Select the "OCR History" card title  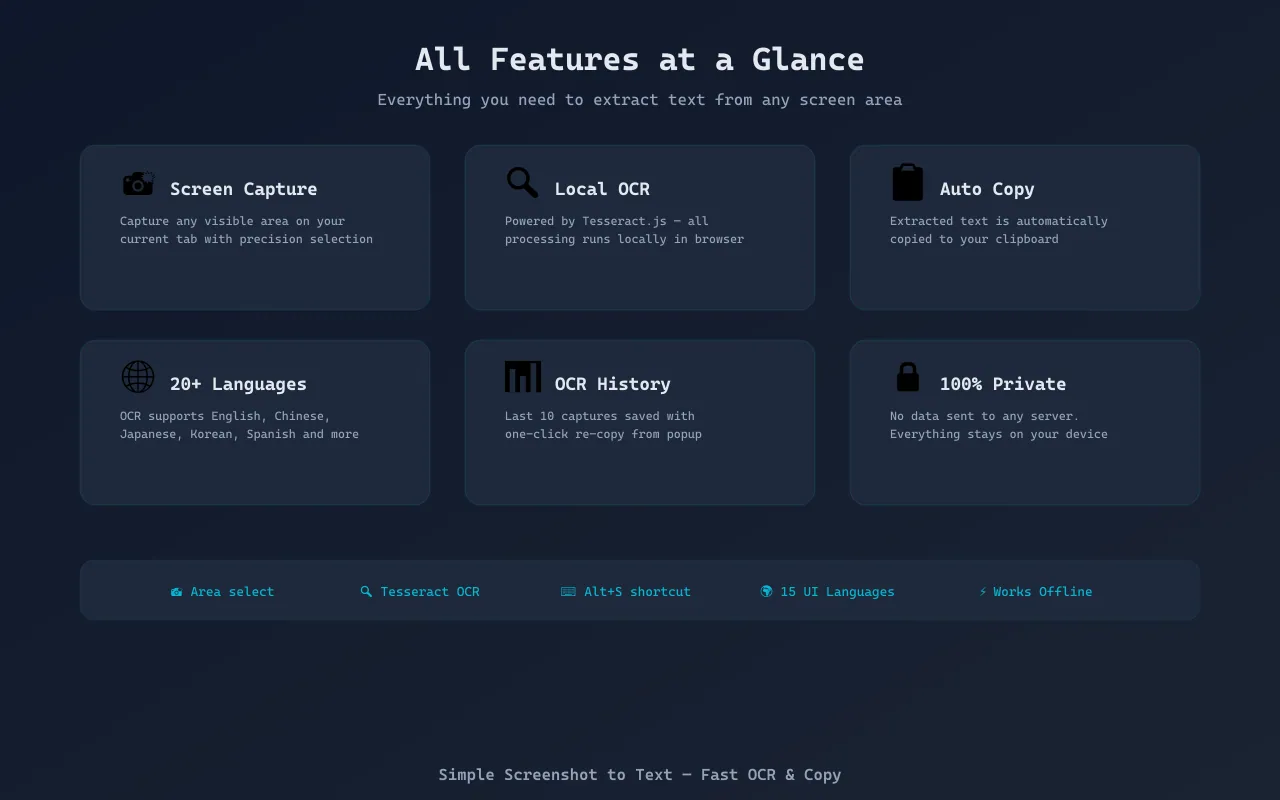pos(612,384)
